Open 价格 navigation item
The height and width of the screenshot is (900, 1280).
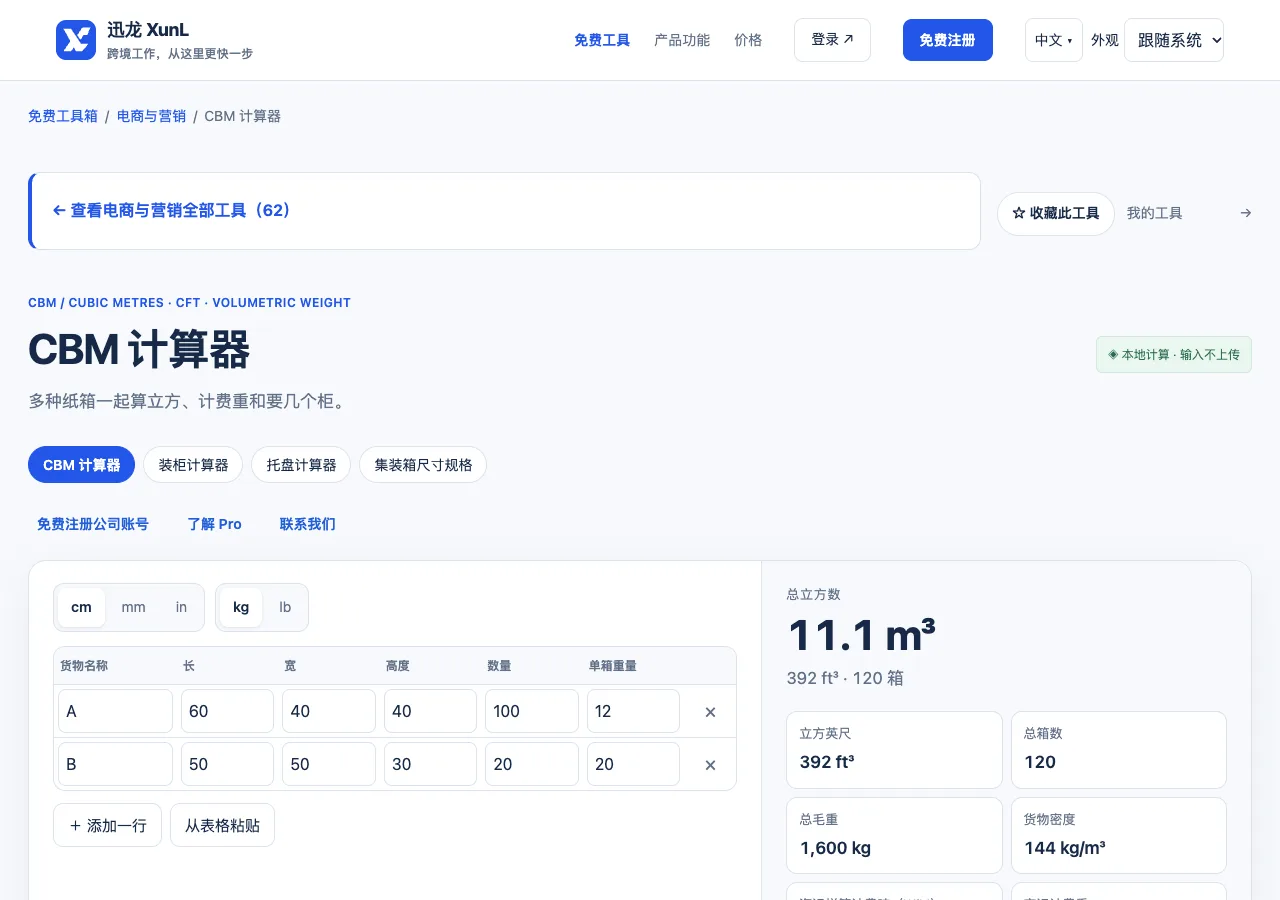[x=748, y=40]
